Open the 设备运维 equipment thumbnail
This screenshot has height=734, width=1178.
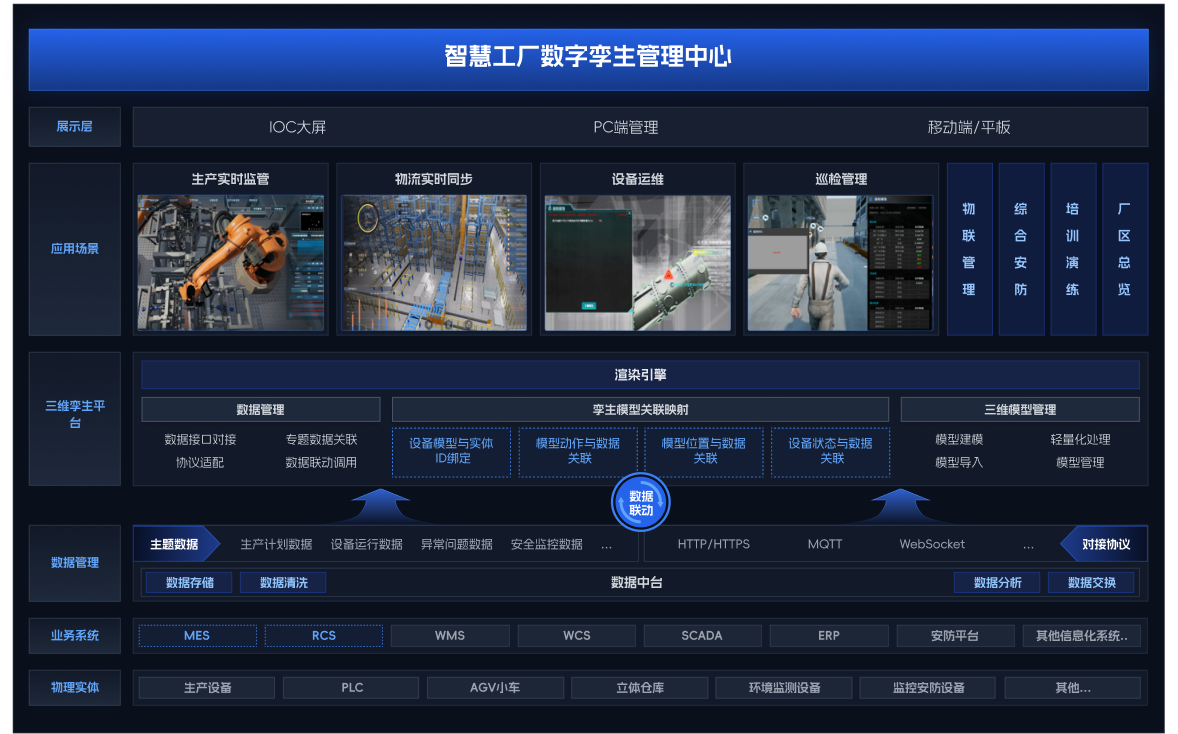coord(637,262)
